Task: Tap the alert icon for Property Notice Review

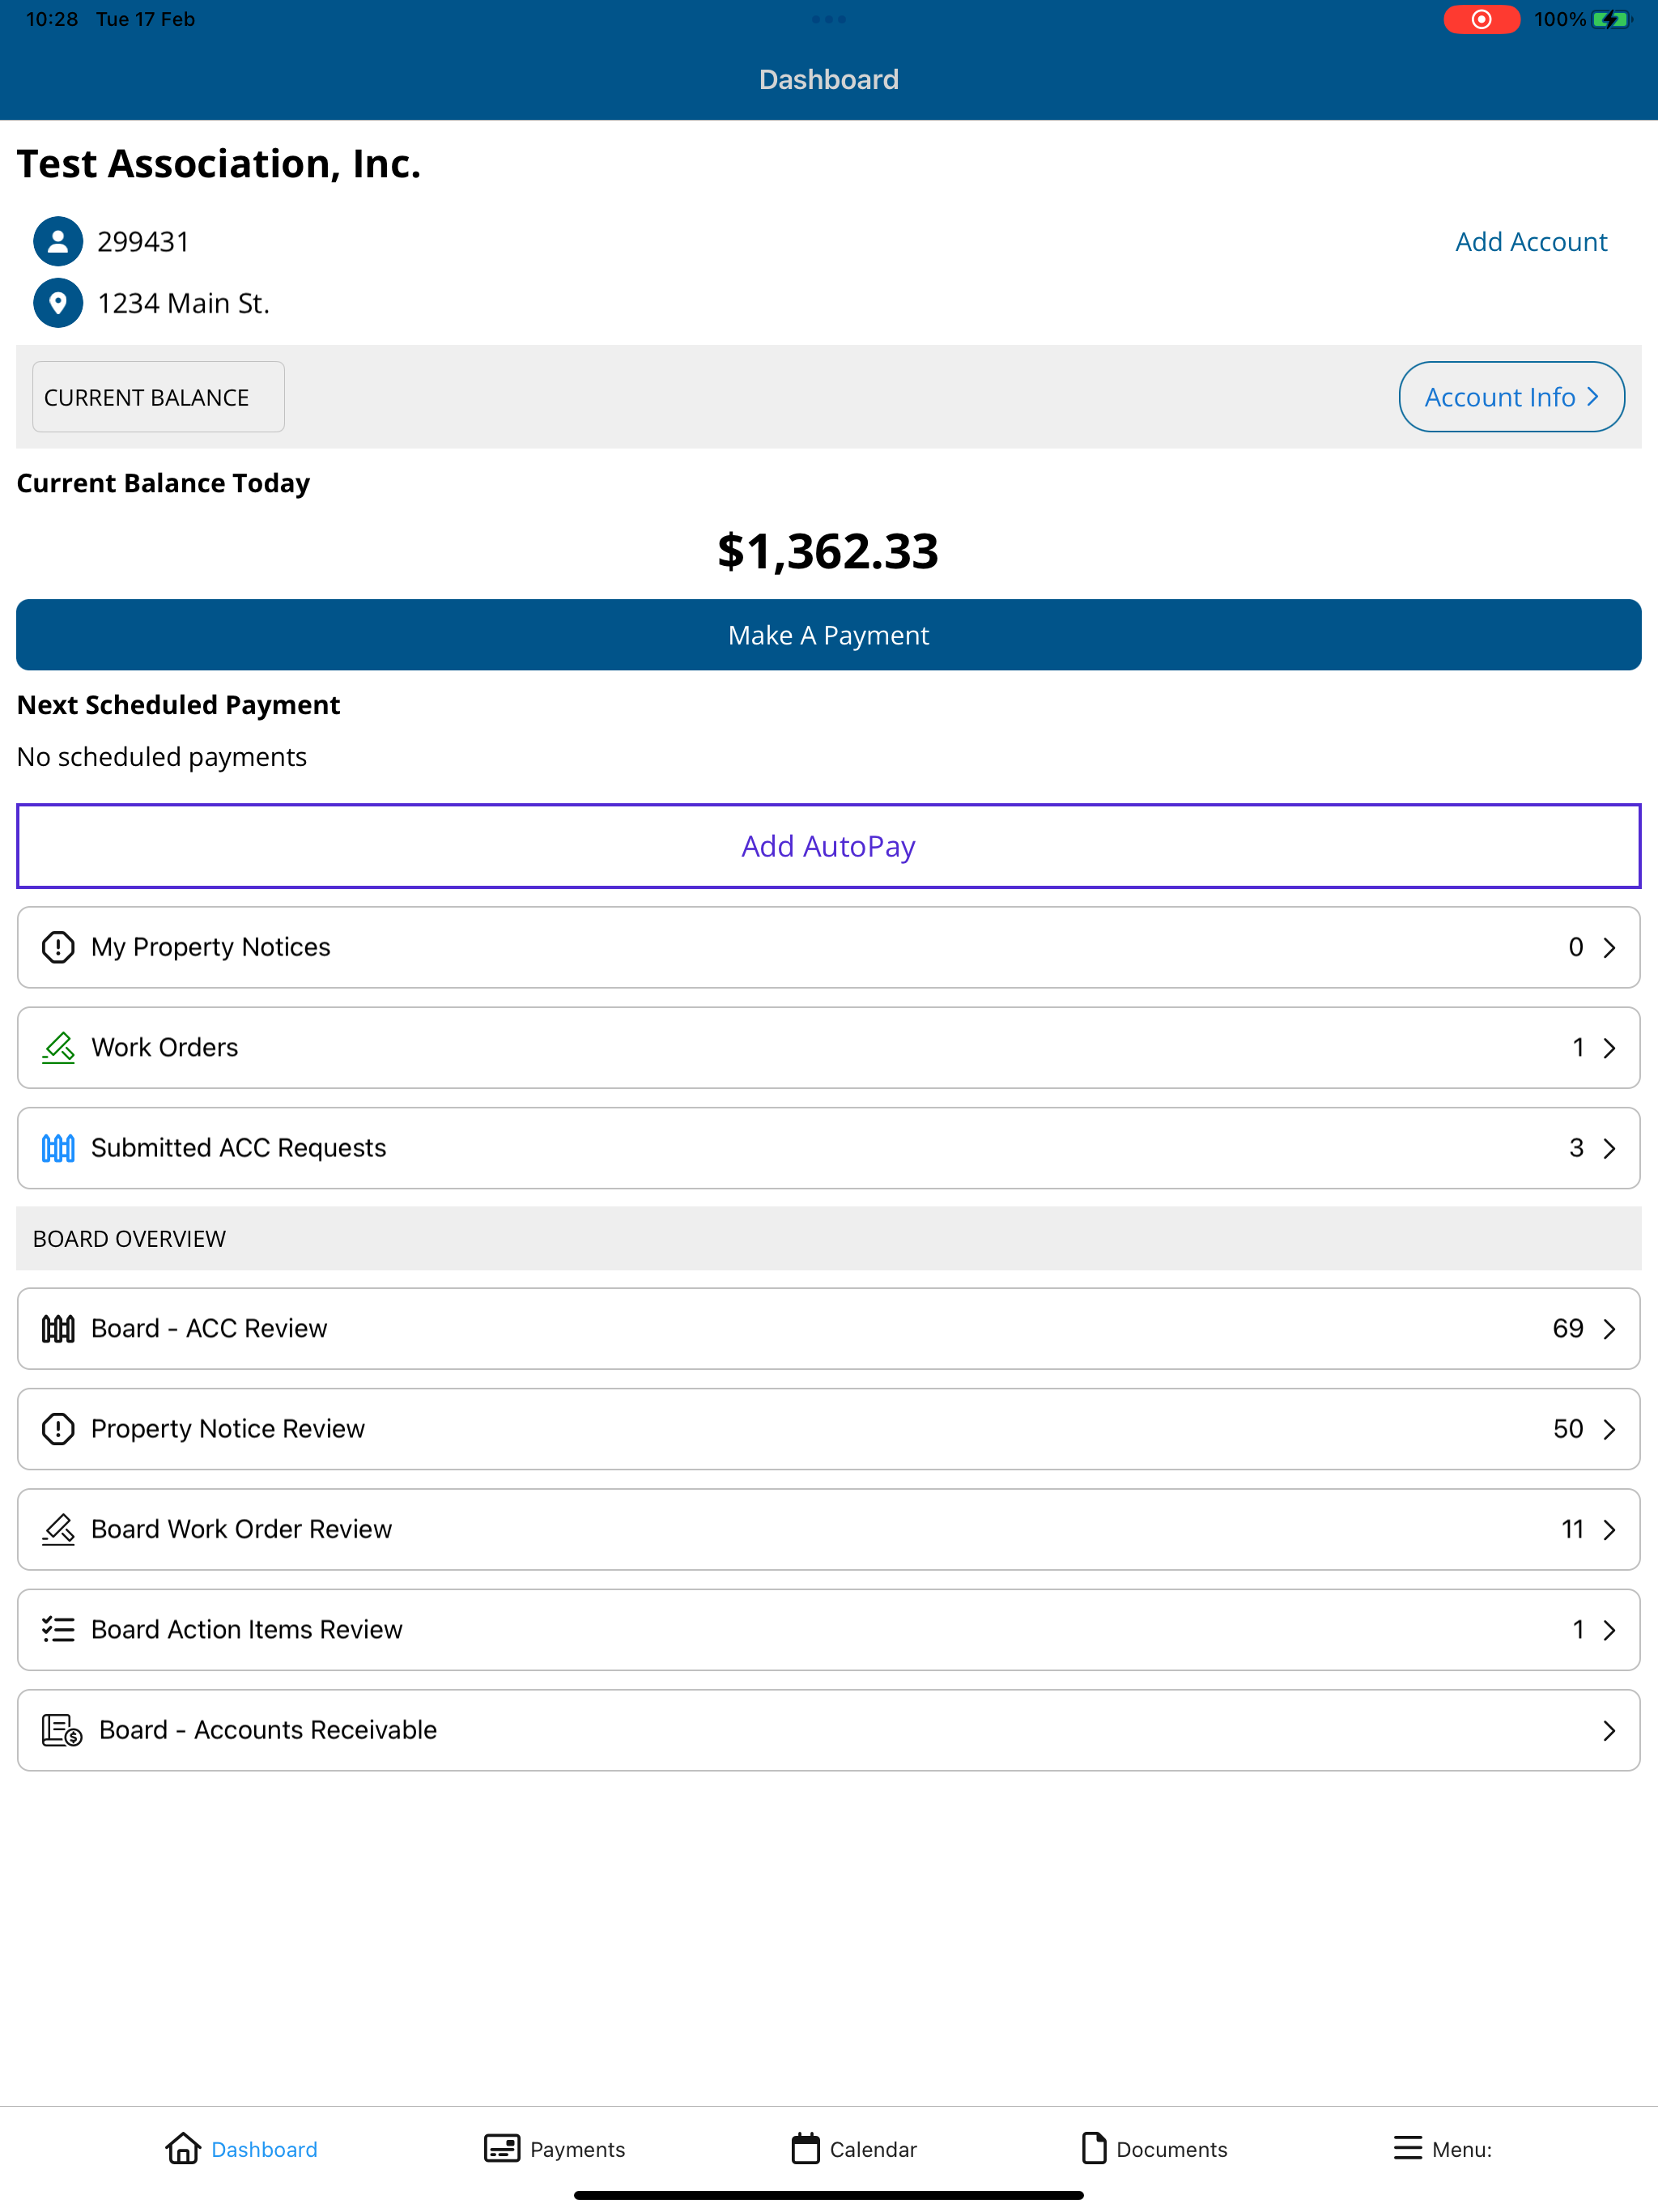Action: [58, 1428]
